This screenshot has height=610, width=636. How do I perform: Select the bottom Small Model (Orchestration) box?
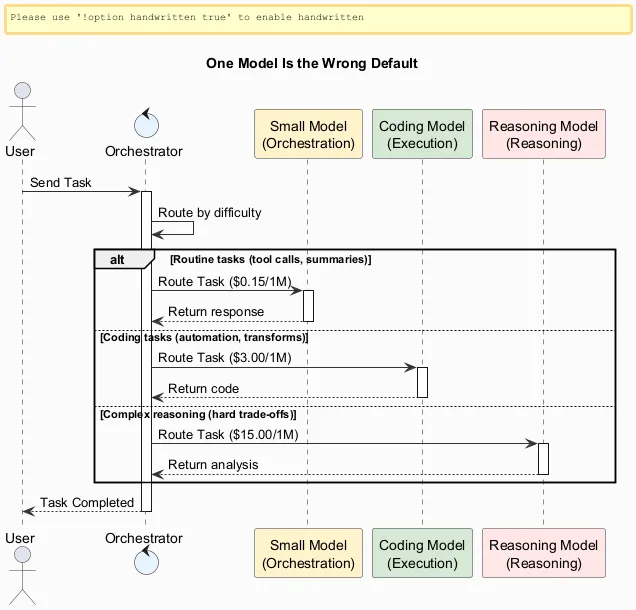coord(308,553)
